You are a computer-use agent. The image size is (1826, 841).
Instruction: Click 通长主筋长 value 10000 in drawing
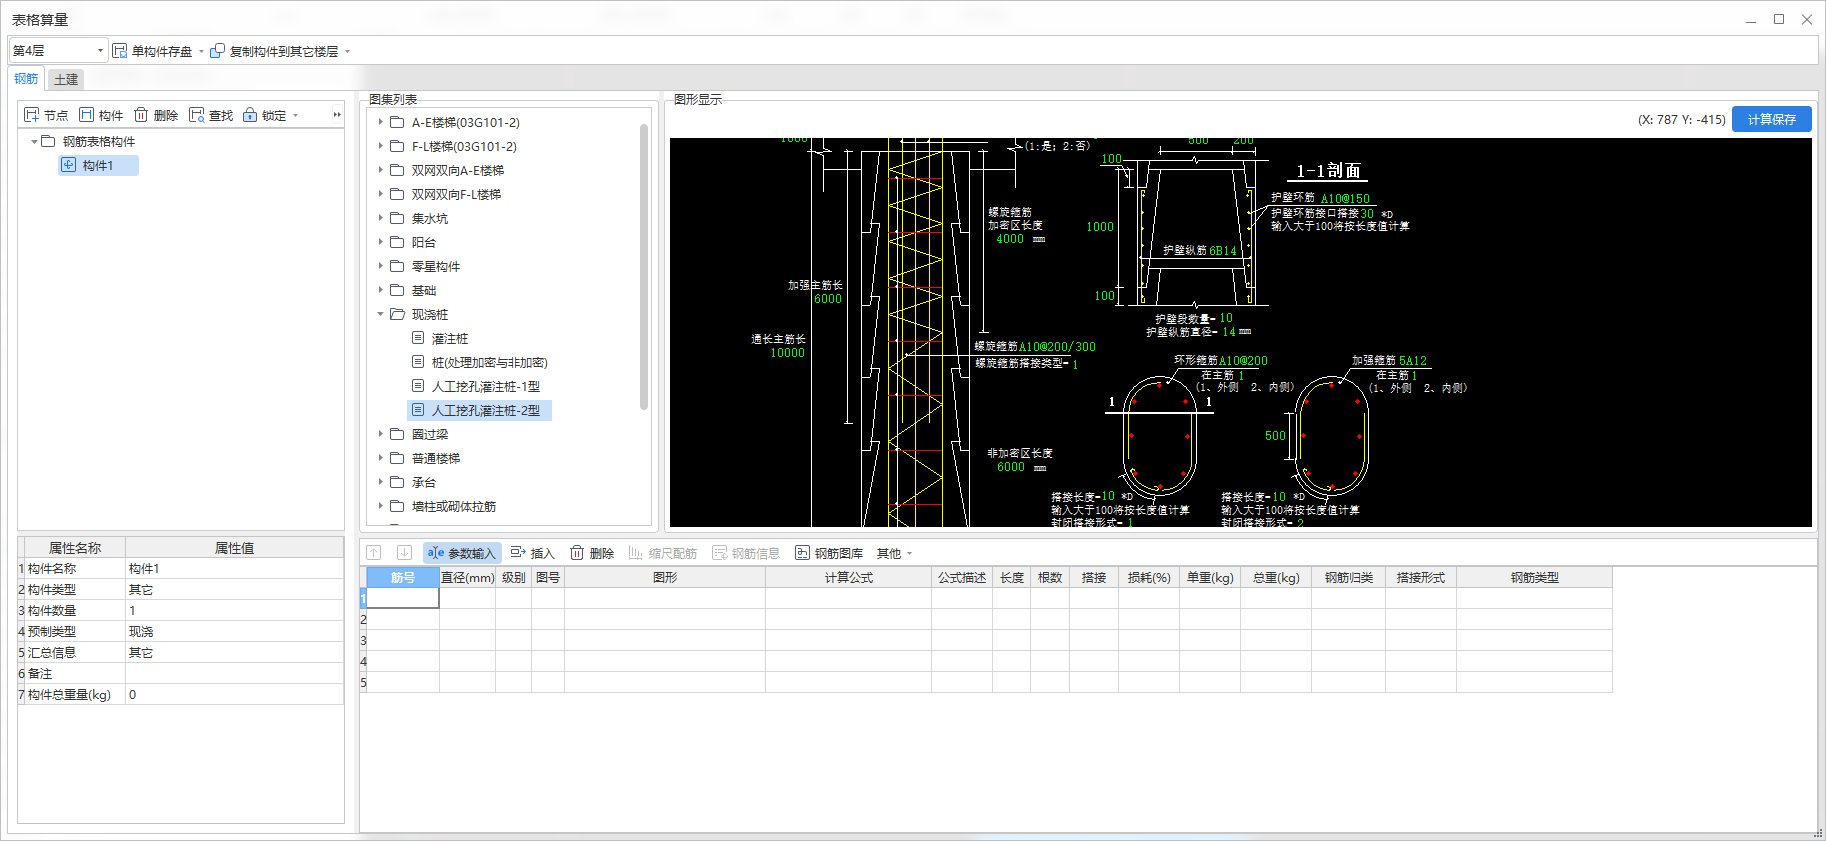point(787,353)
